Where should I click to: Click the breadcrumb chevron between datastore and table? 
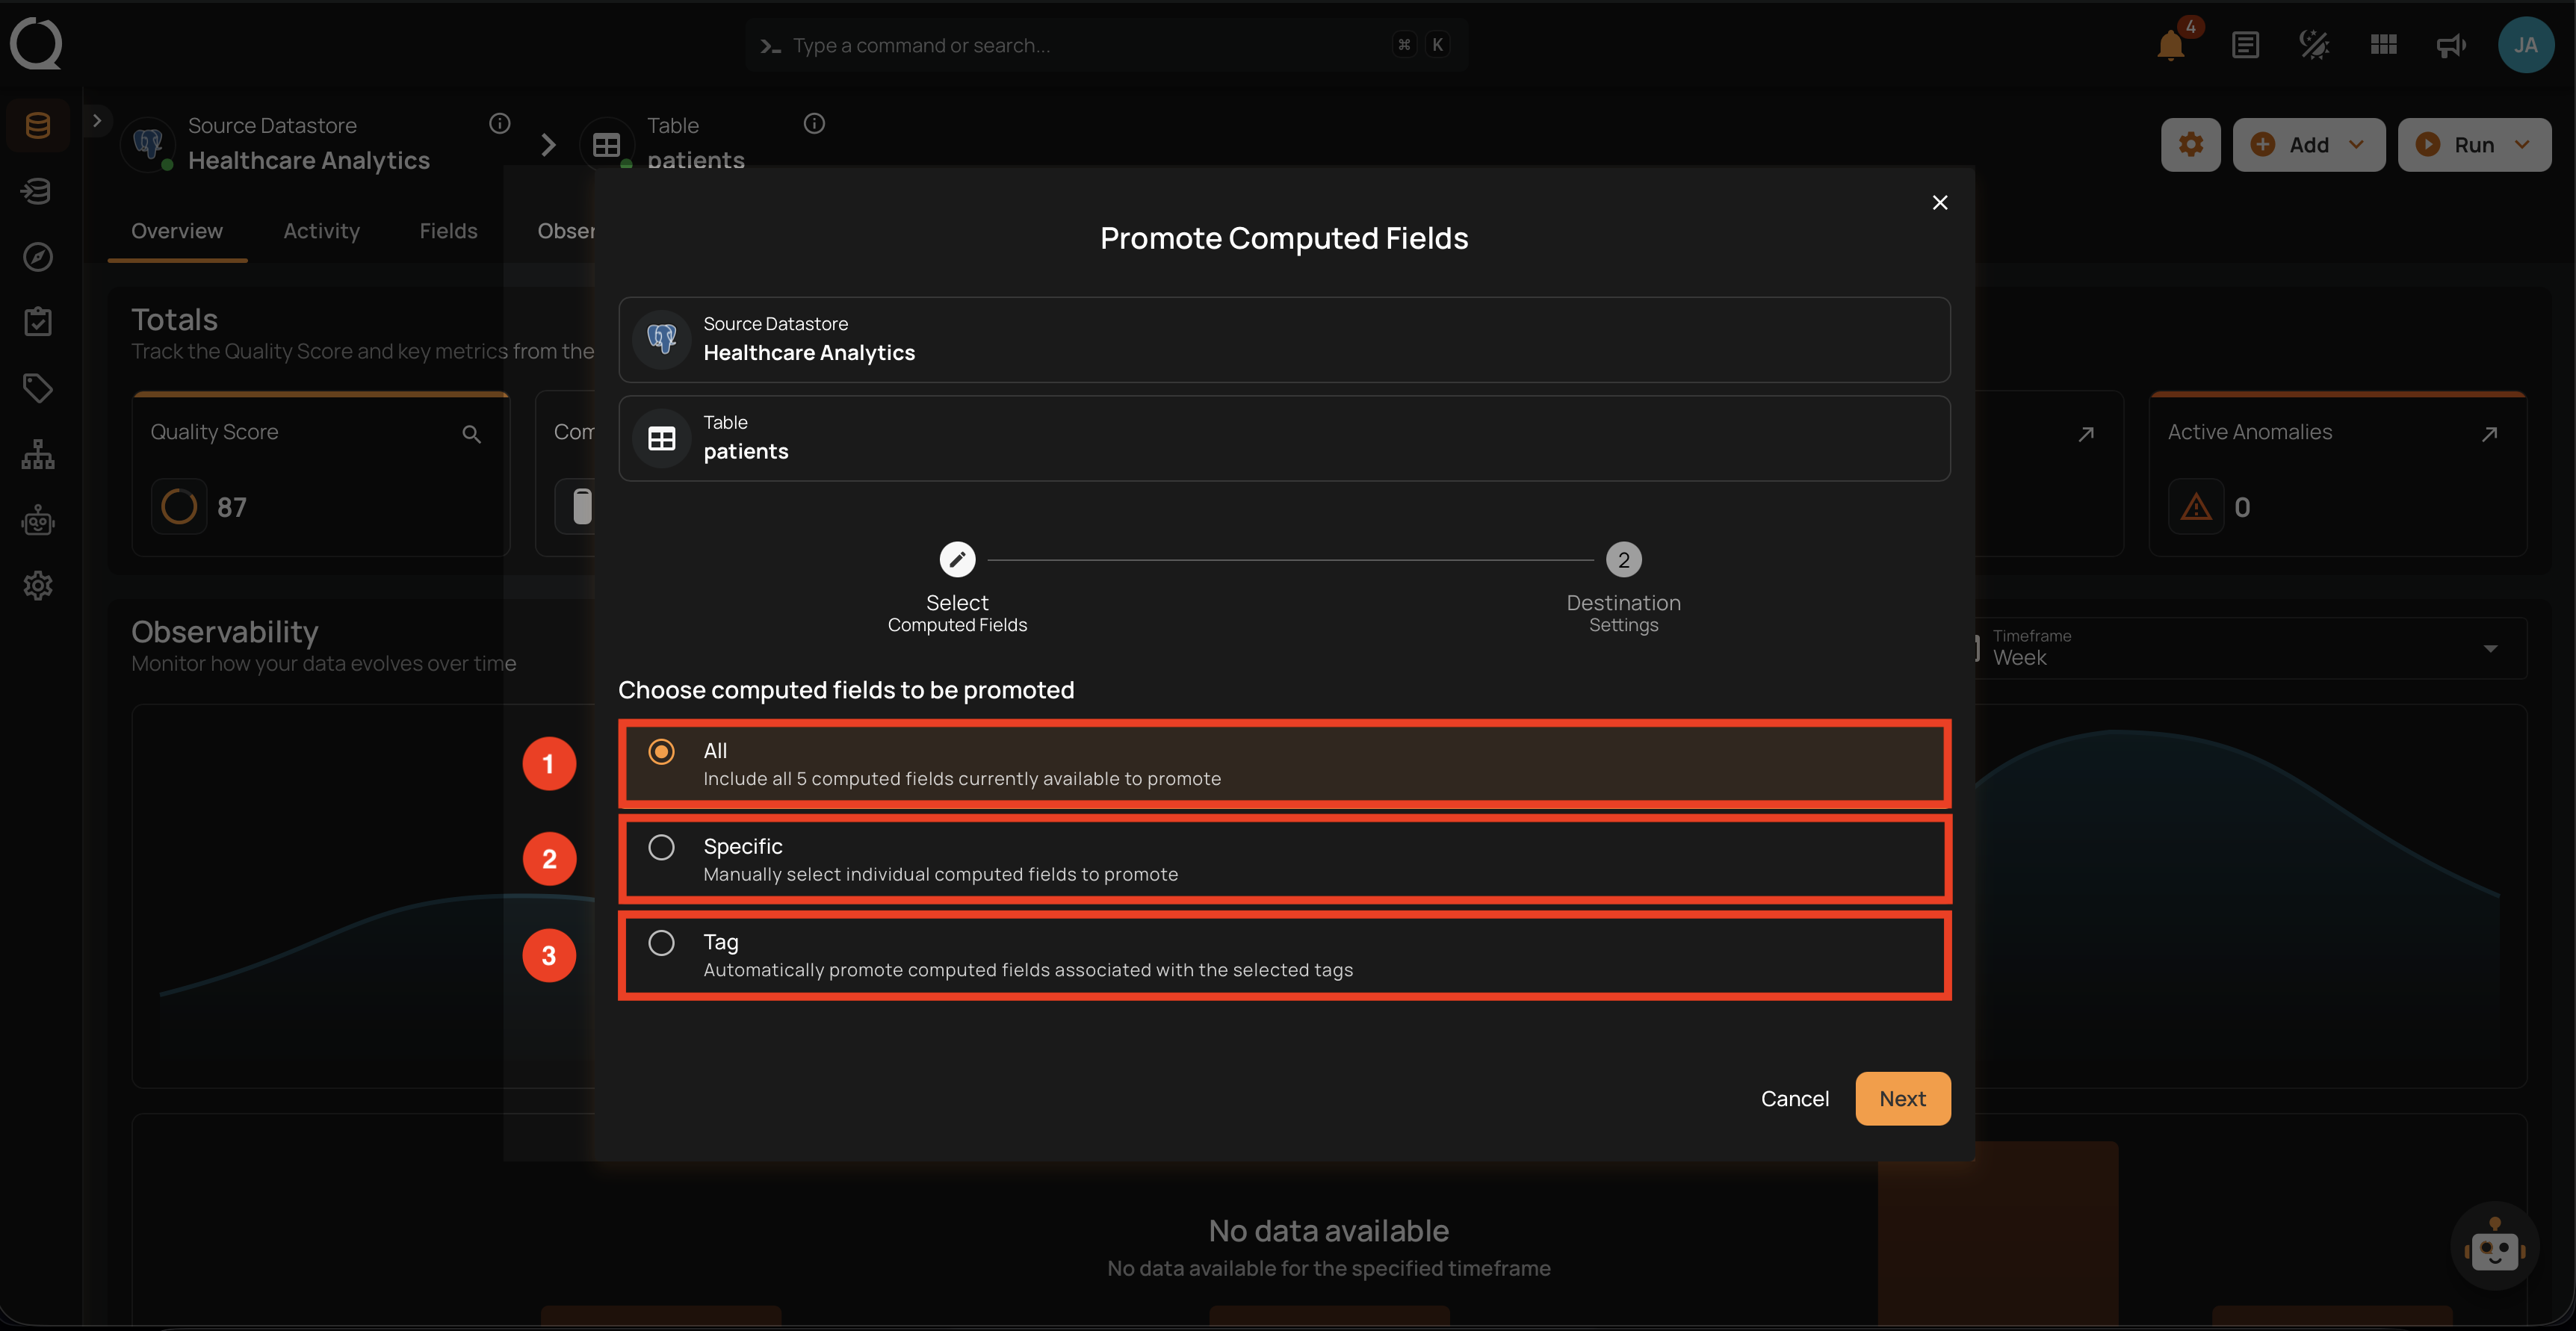click(x=547, y=145)
